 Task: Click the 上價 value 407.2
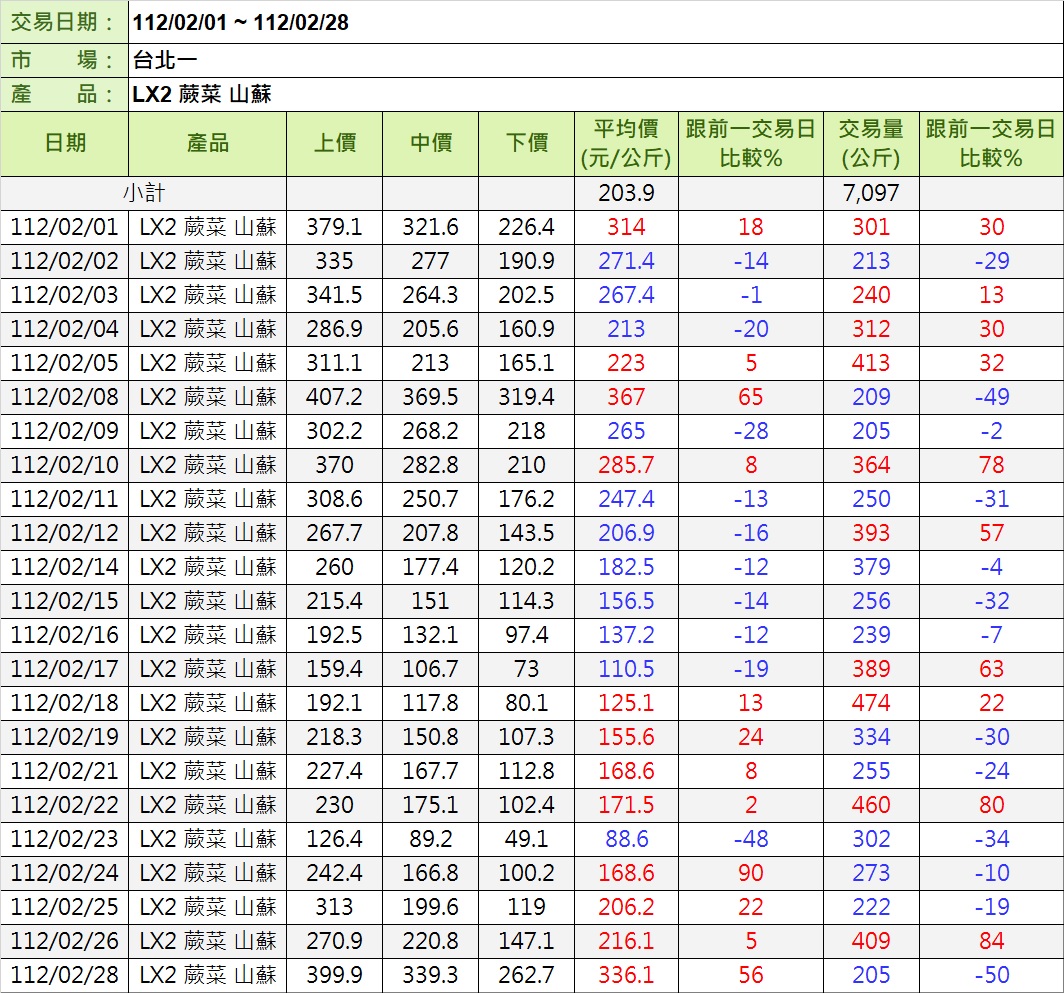coord(334,397)
